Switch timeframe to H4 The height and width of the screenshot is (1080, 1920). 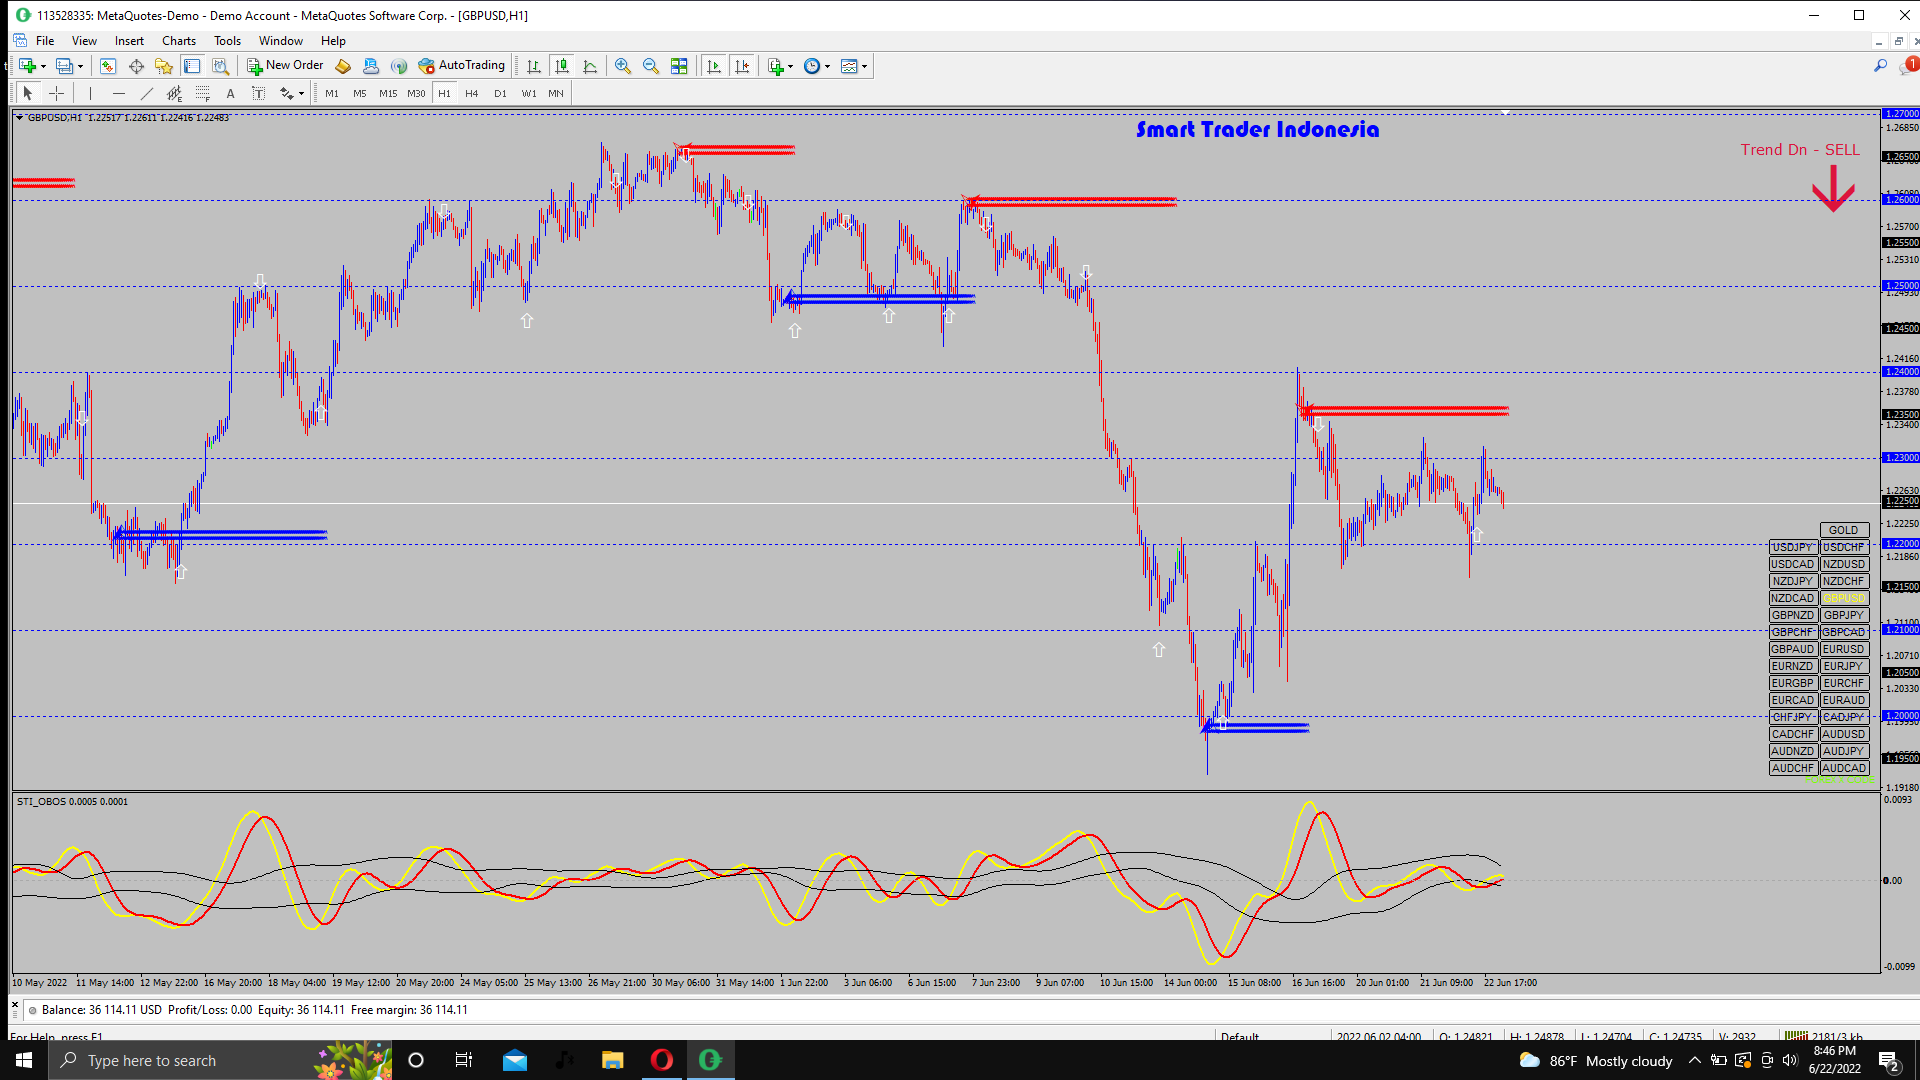click(472, 93)
